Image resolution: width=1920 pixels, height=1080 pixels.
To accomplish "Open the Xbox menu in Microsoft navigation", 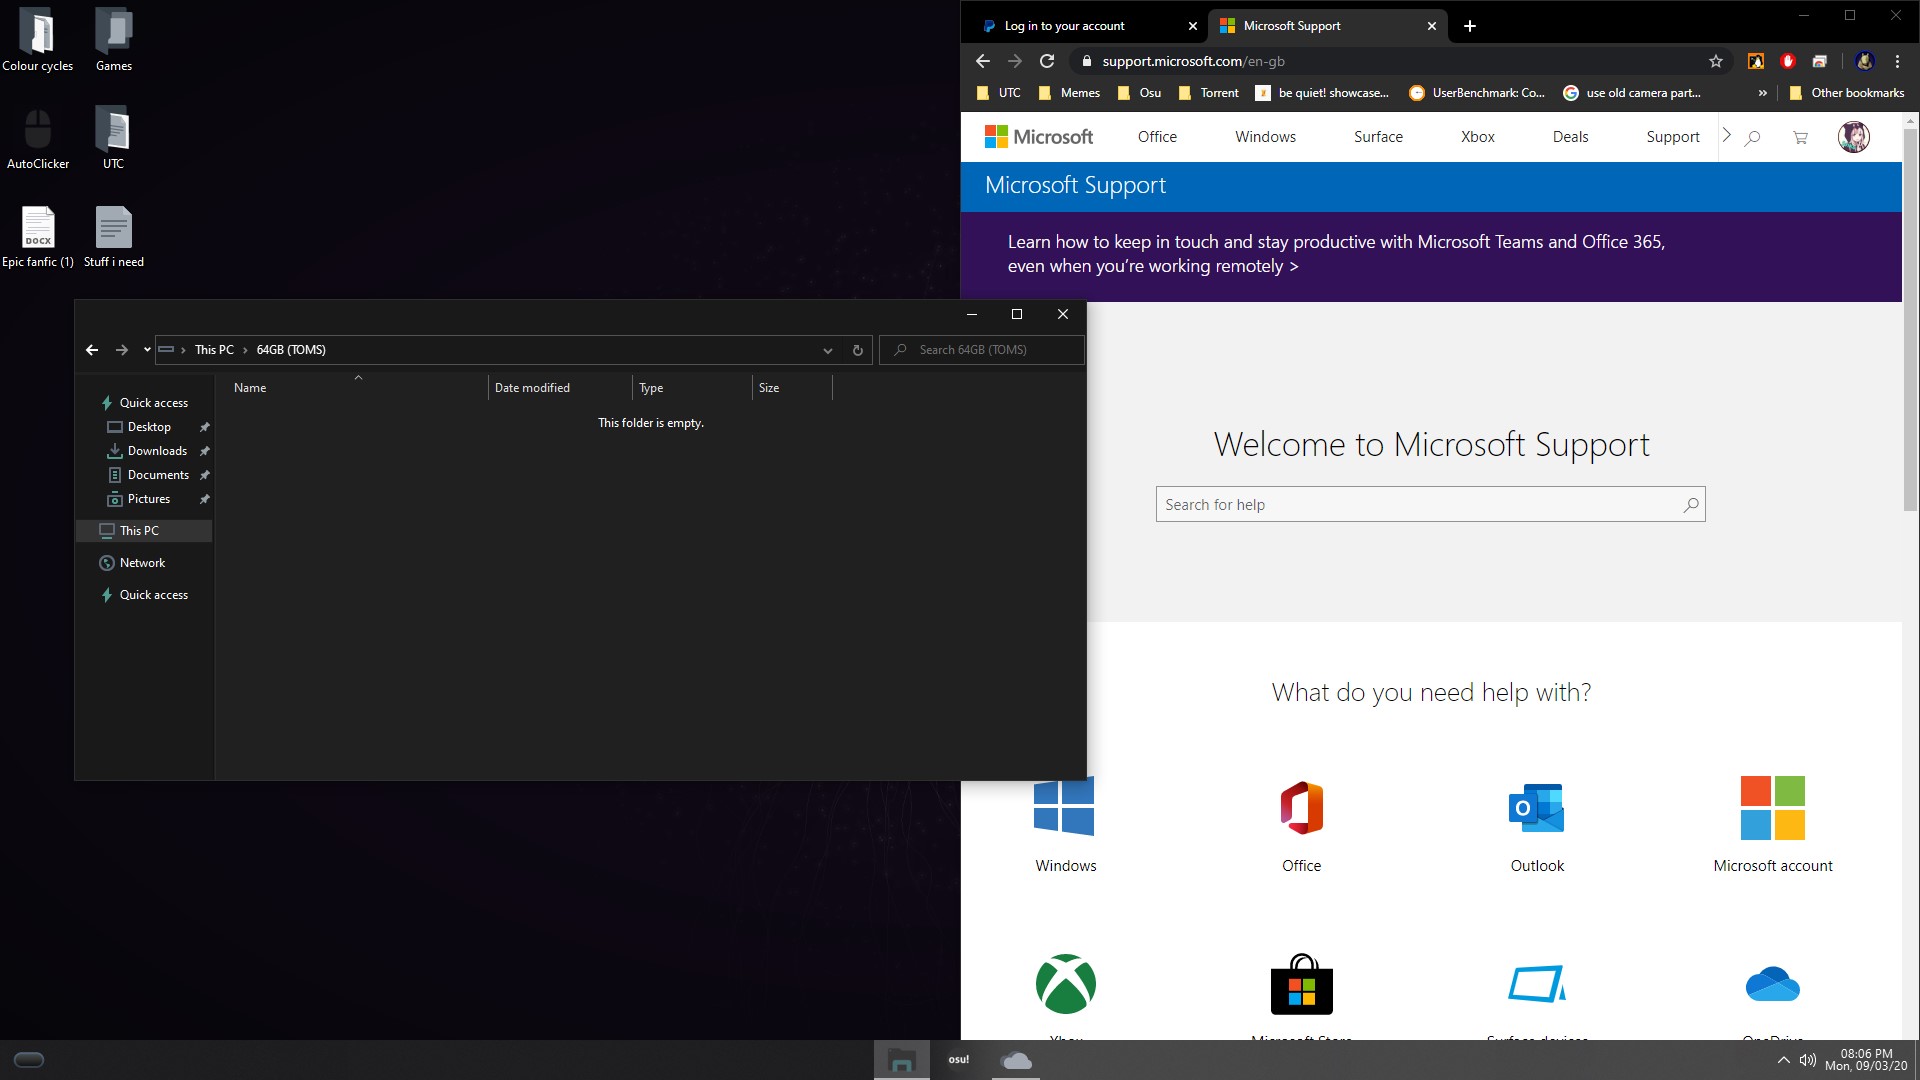I will click(1477, 137).
